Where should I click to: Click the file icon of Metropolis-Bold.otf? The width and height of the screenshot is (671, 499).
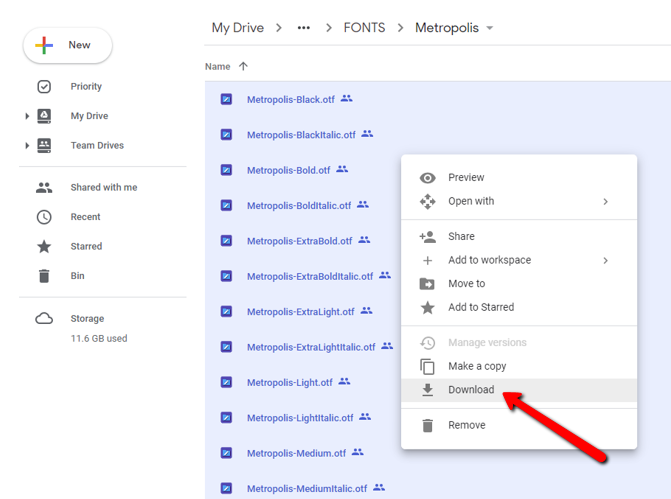(x=226, y=170)
